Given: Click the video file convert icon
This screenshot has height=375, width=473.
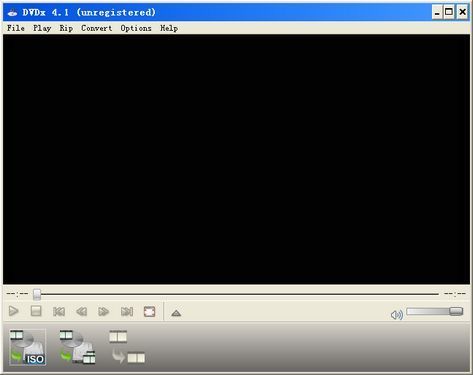Looking at the screenshot, I should [x=127, y=347].
